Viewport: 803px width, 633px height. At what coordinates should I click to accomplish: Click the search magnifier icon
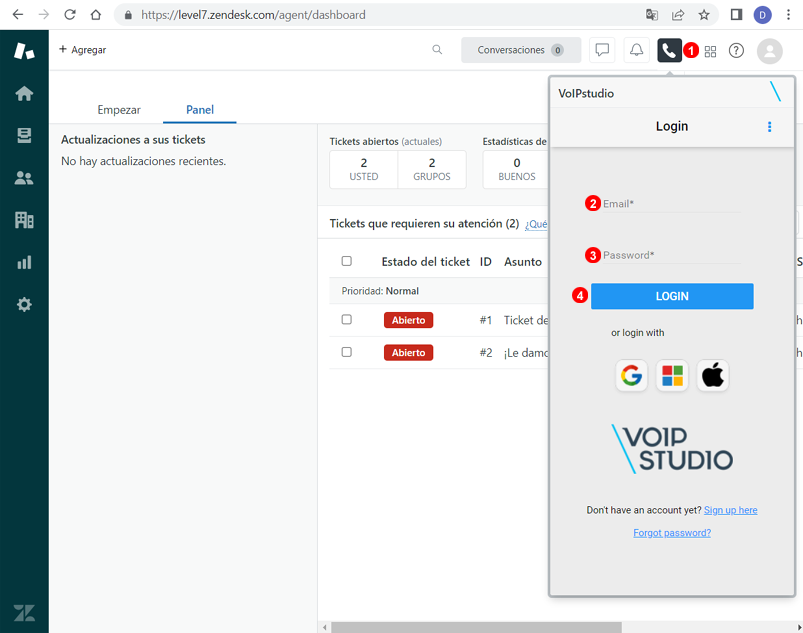tap(437, 50)
